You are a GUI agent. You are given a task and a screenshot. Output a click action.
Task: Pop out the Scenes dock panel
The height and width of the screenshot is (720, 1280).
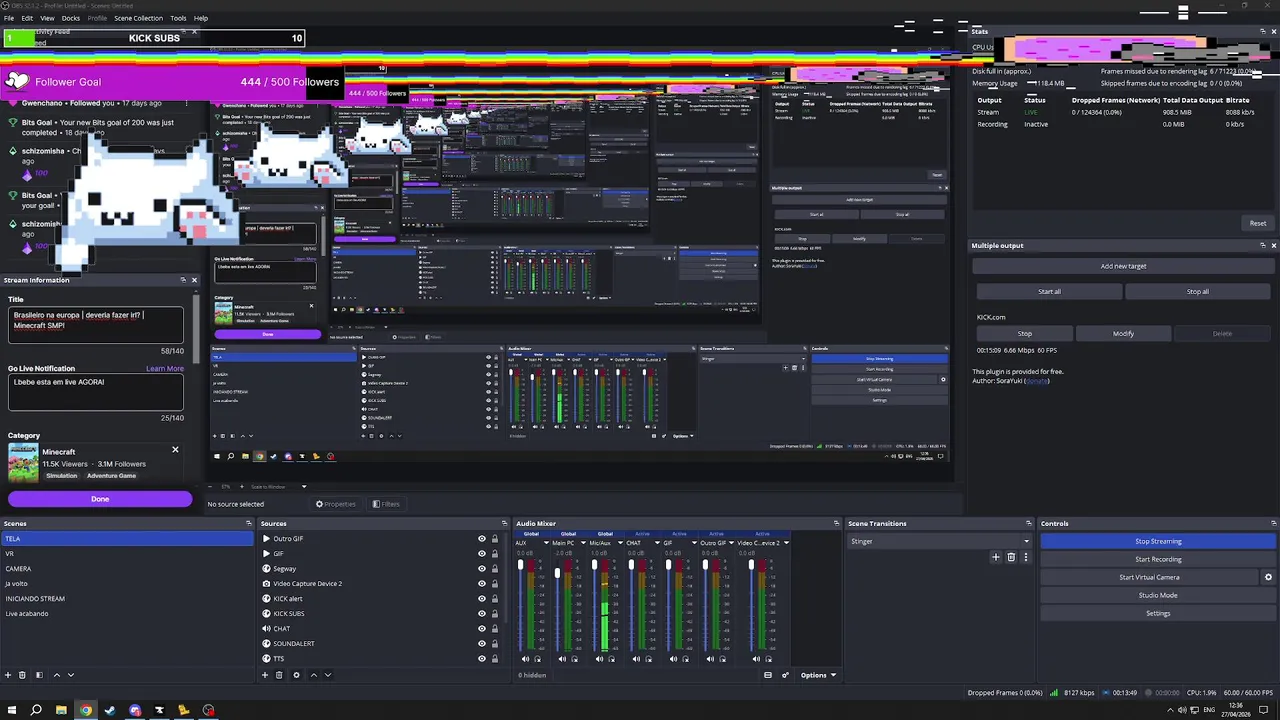click(249, 523)
